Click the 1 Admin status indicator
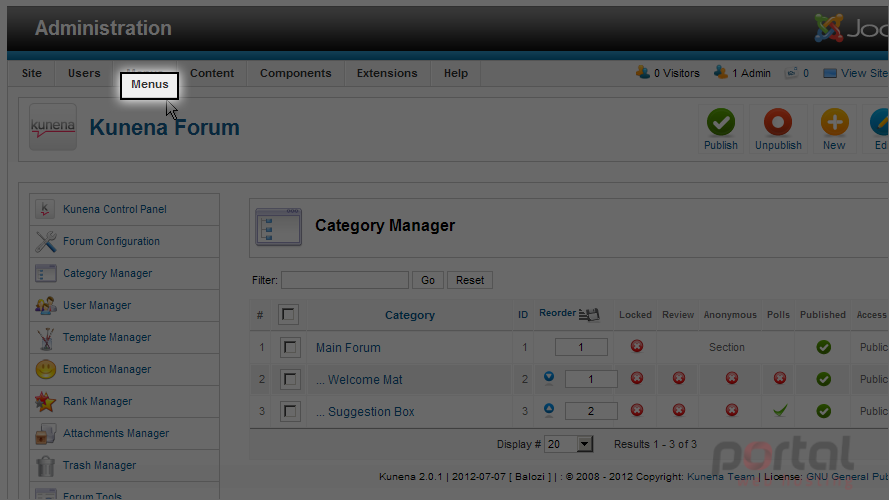 [x=742, y=73]
